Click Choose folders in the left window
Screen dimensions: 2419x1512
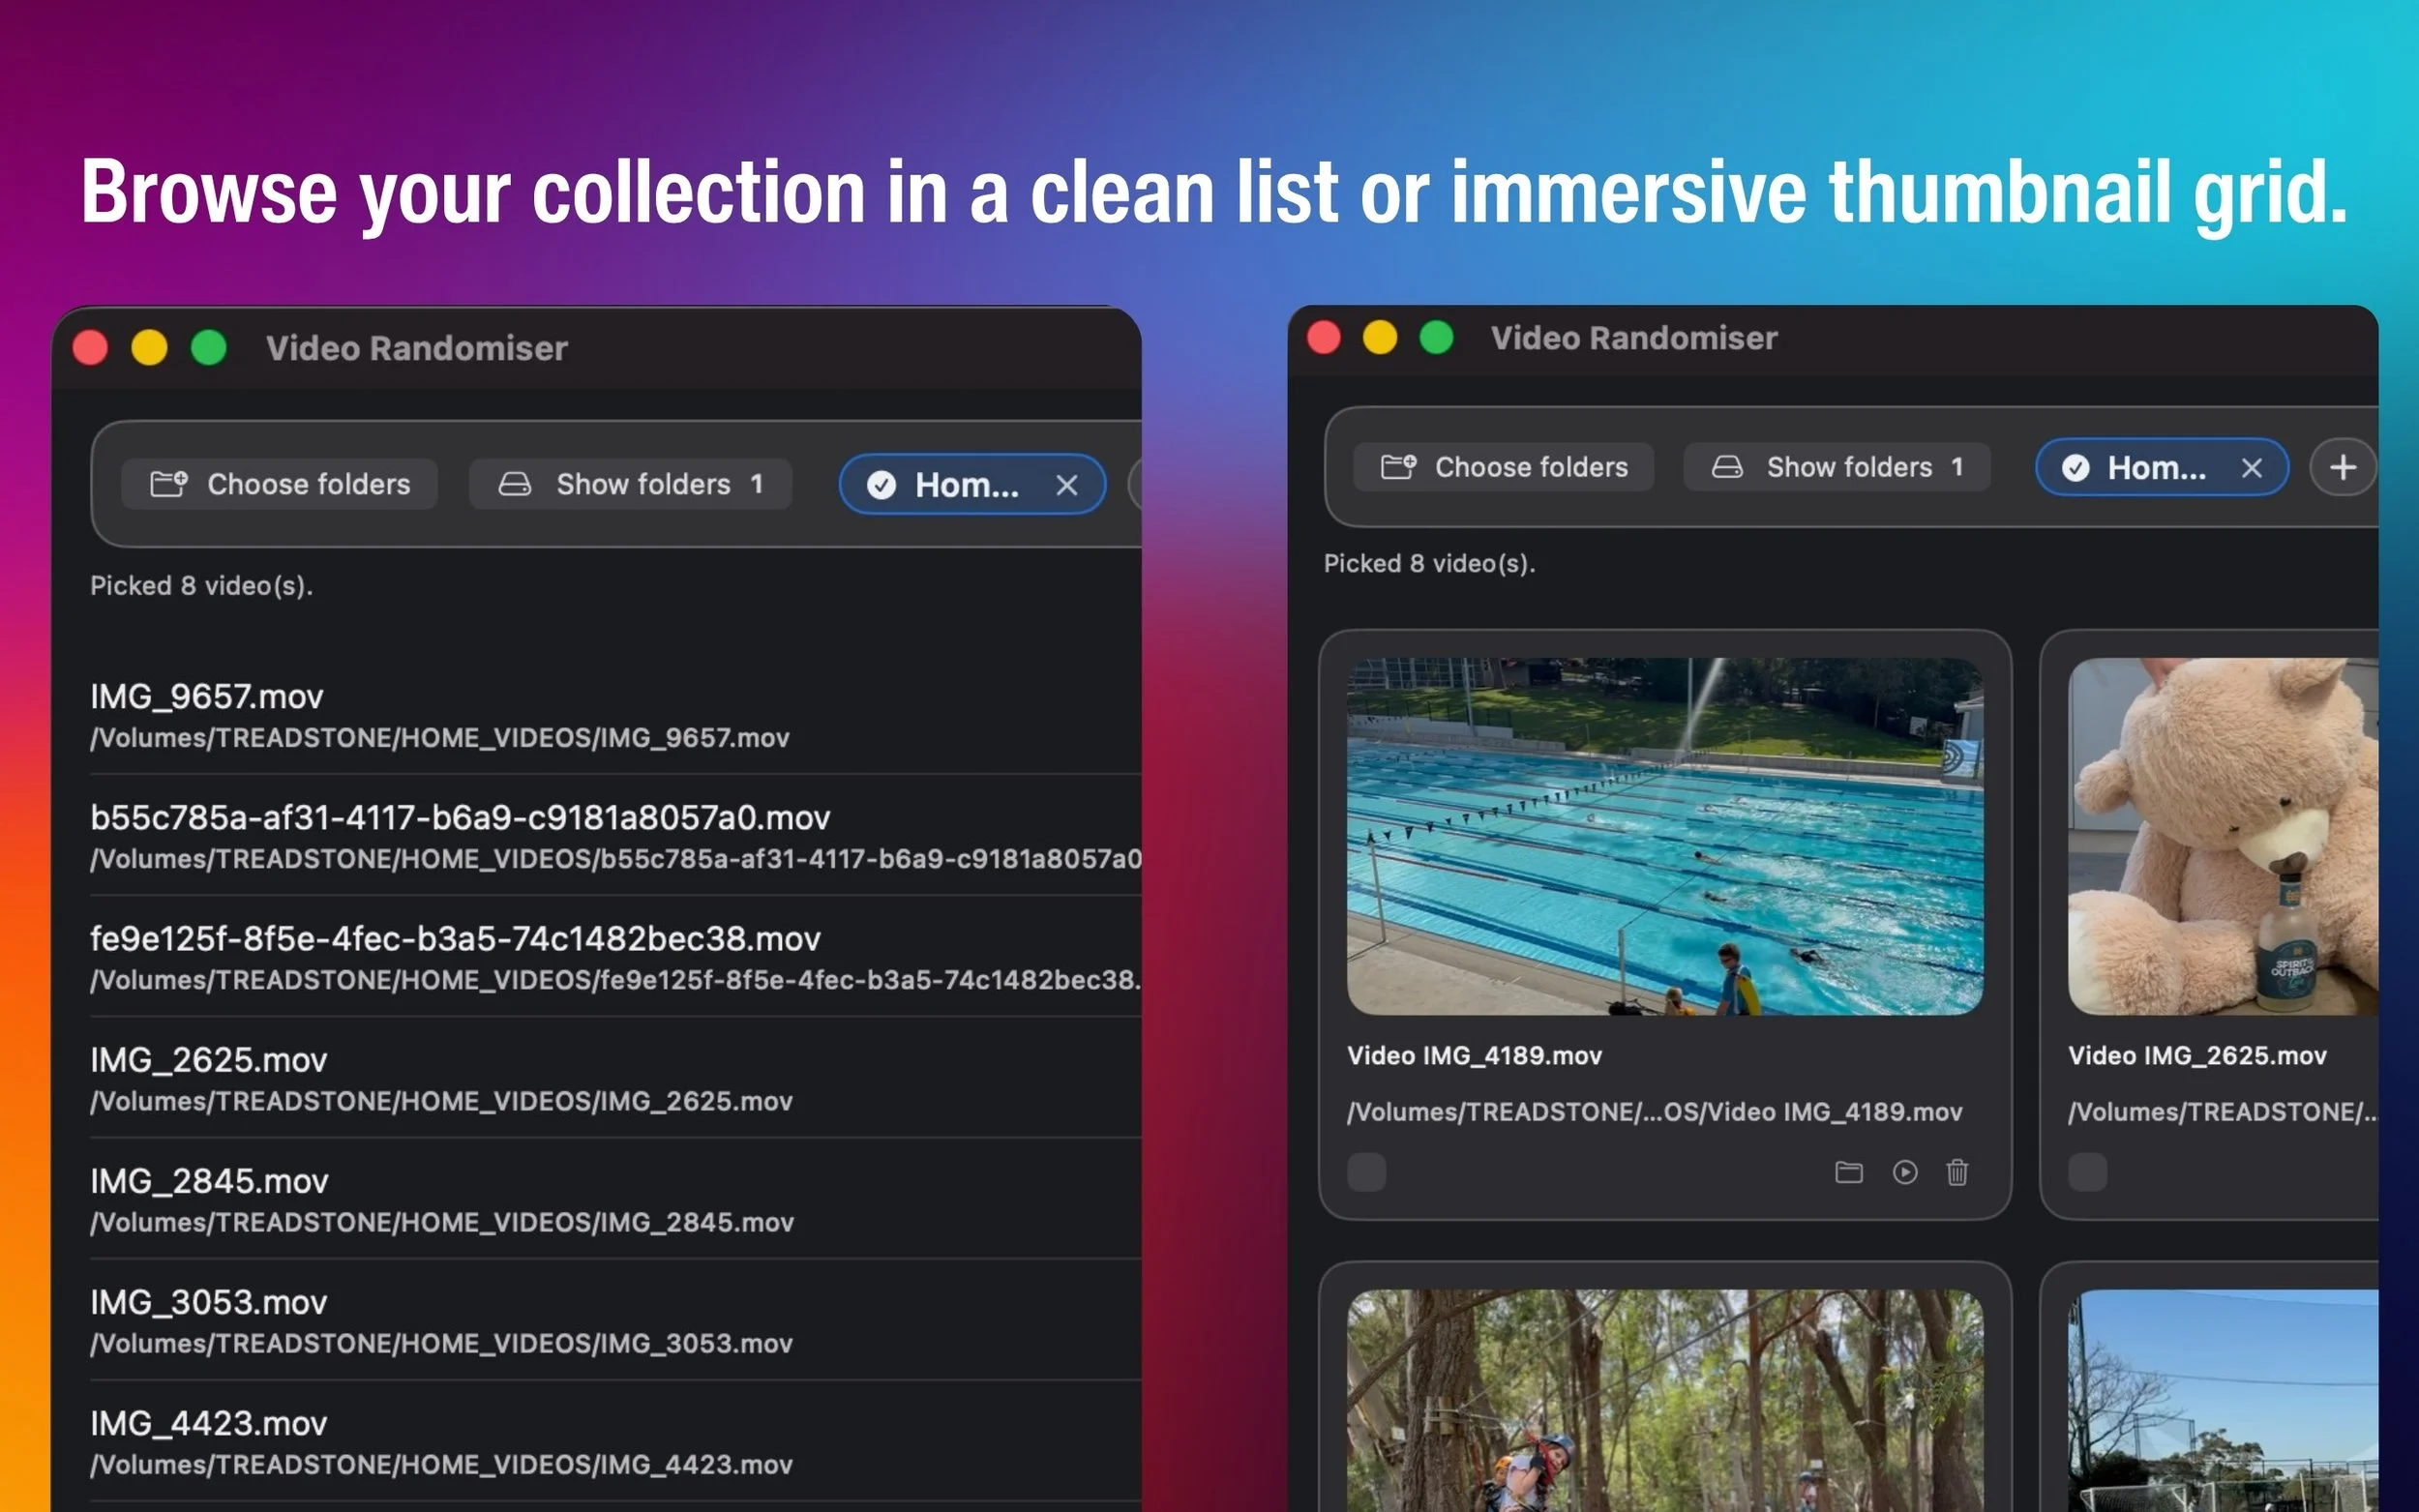[x=280, y=485]
